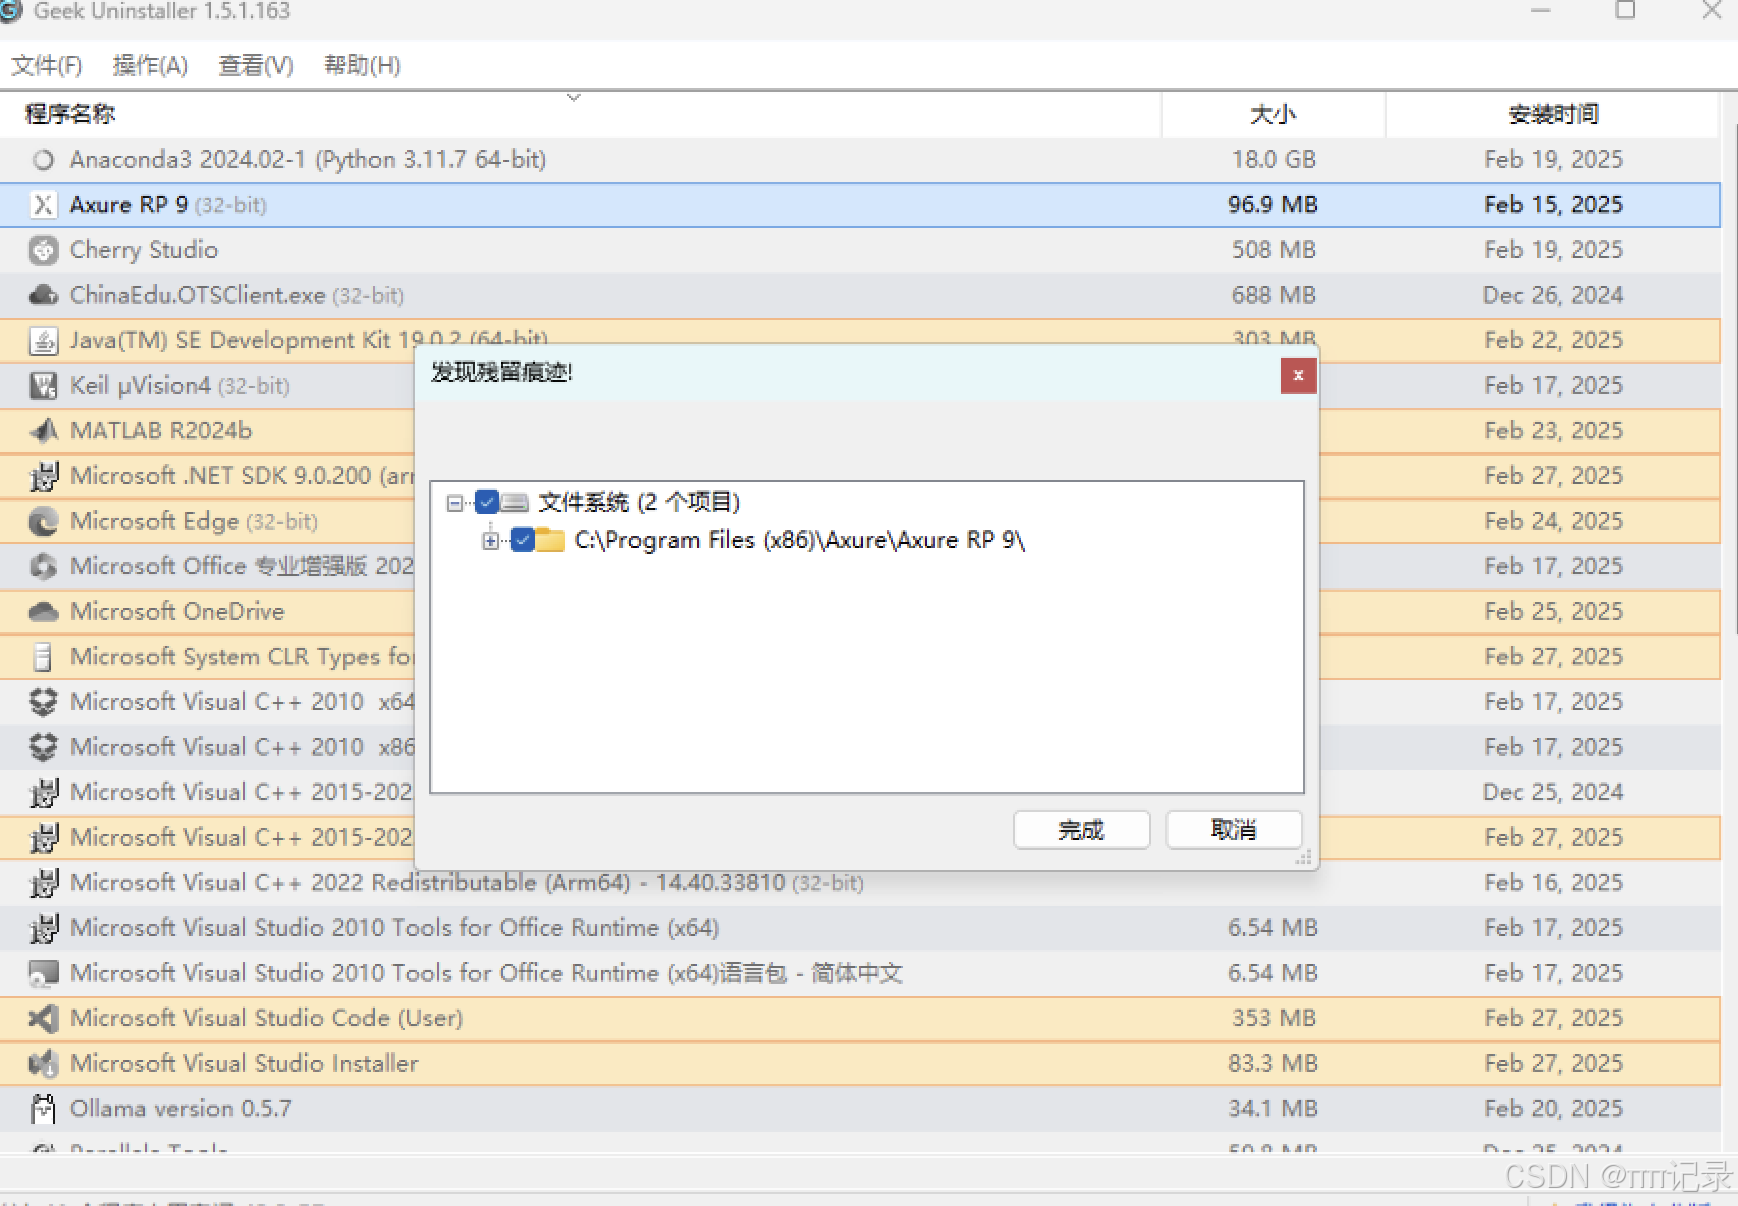Click the Microsoft Office program icon
This screenshot has height=1206, width=1738.
coord(43,566)
